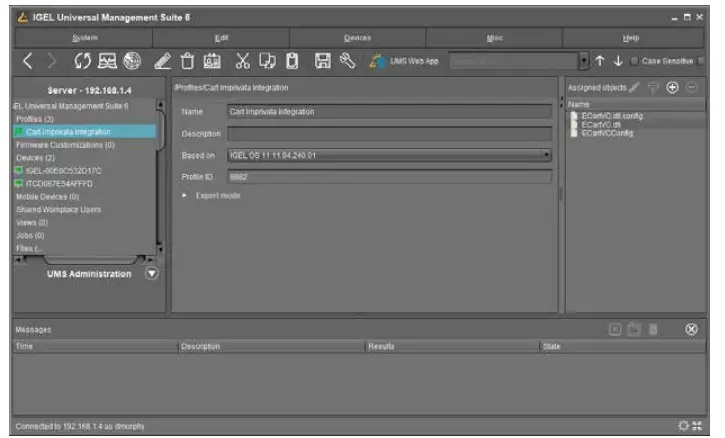The height and width of the screenshot is (438, 725).
Task: Select Devices (2) tree node
Action: [x=35, y=158]
